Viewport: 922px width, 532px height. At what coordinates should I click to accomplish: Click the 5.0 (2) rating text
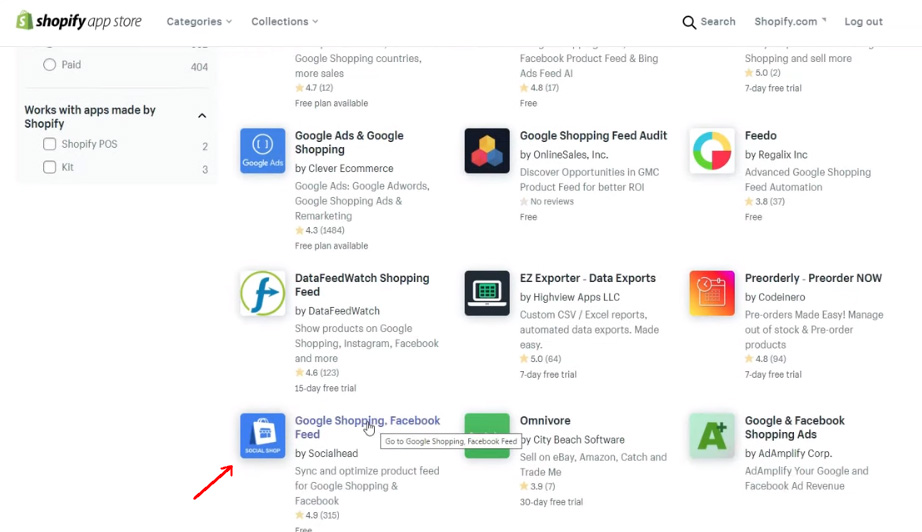[x=763, y=73]
